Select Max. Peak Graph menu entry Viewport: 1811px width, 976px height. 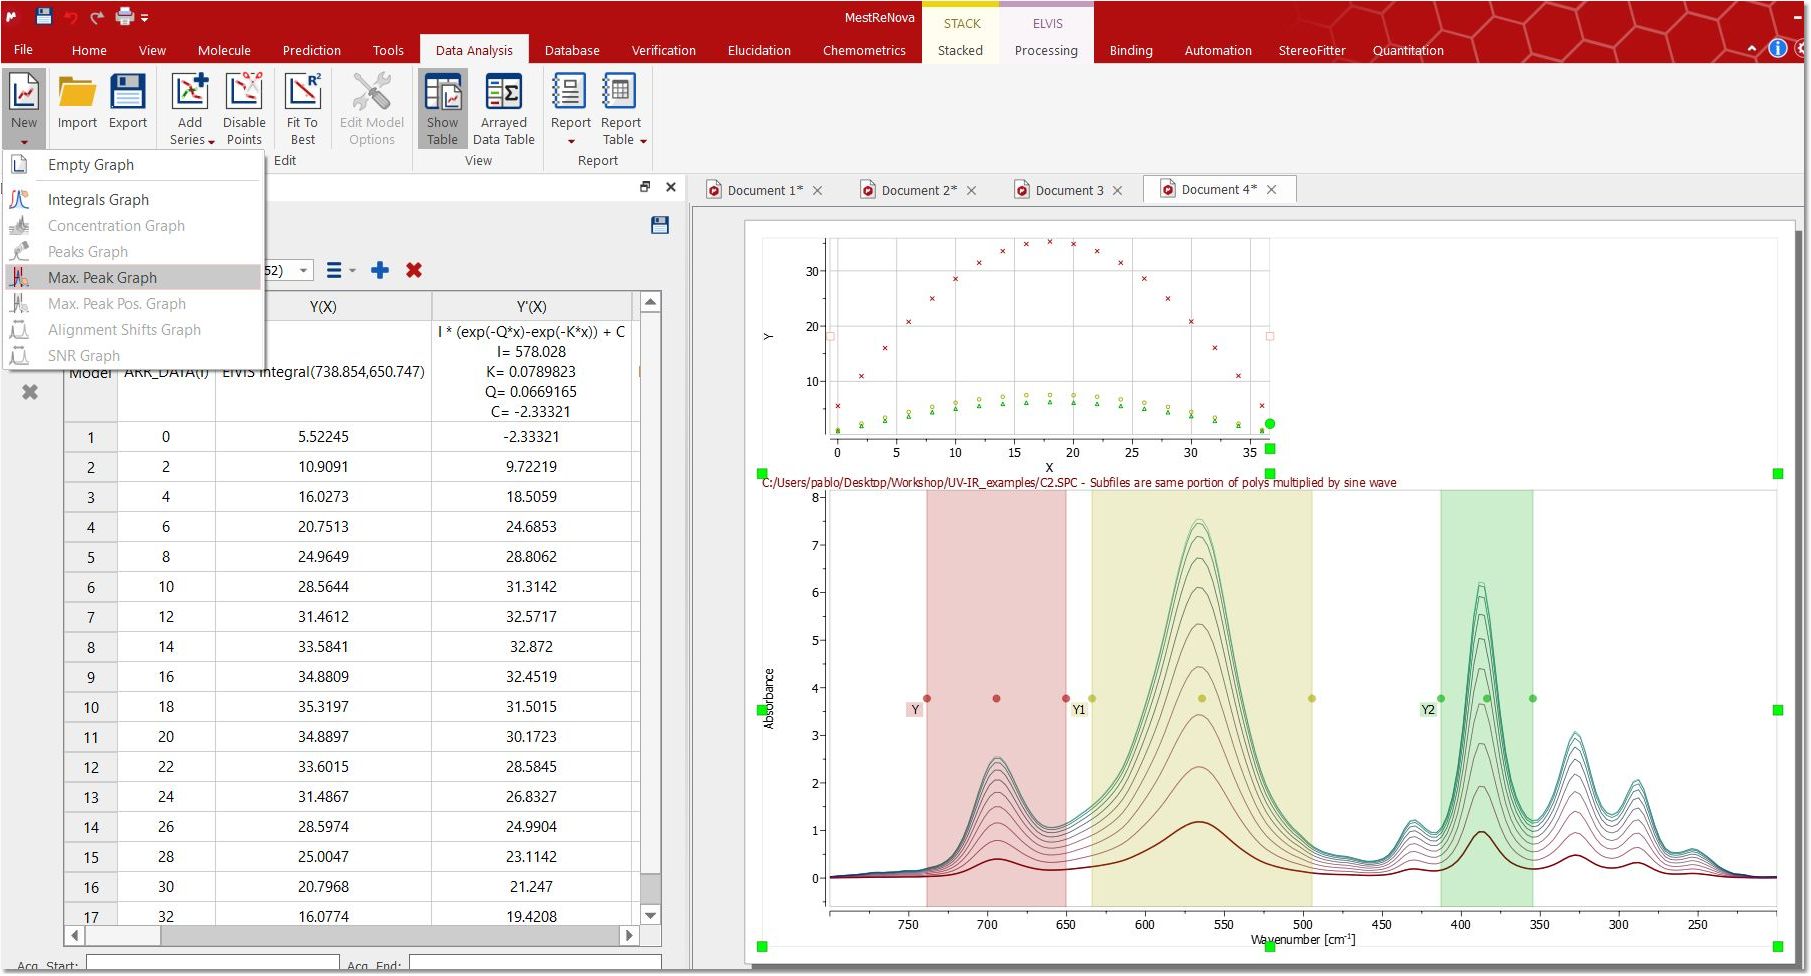pyautogui.click(x=134, y=278)
